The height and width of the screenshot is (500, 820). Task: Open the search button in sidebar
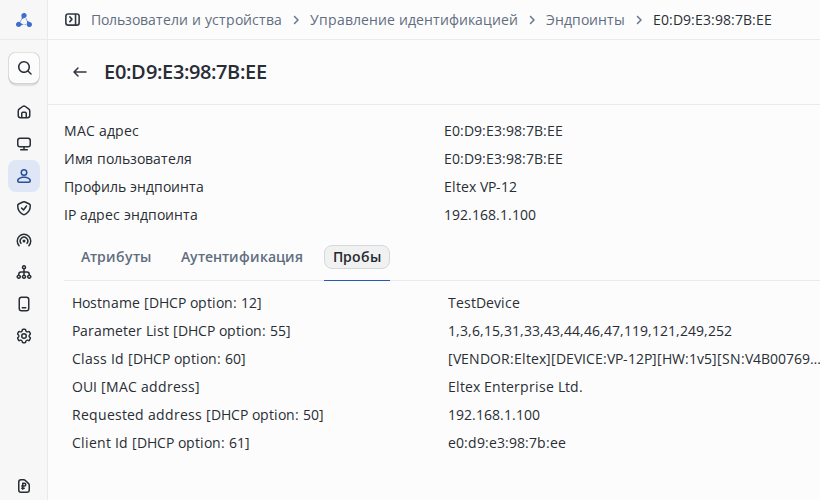click(x=24, y=68)
